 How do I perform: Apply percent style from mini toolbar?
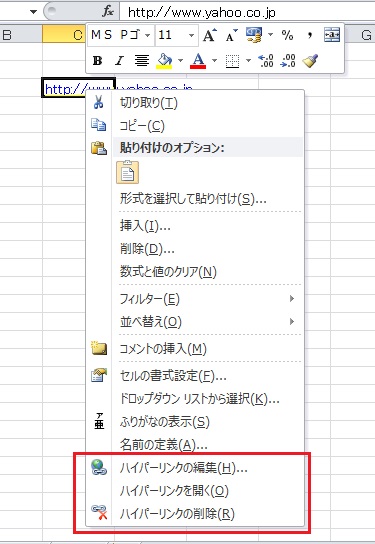pos(287,35)
